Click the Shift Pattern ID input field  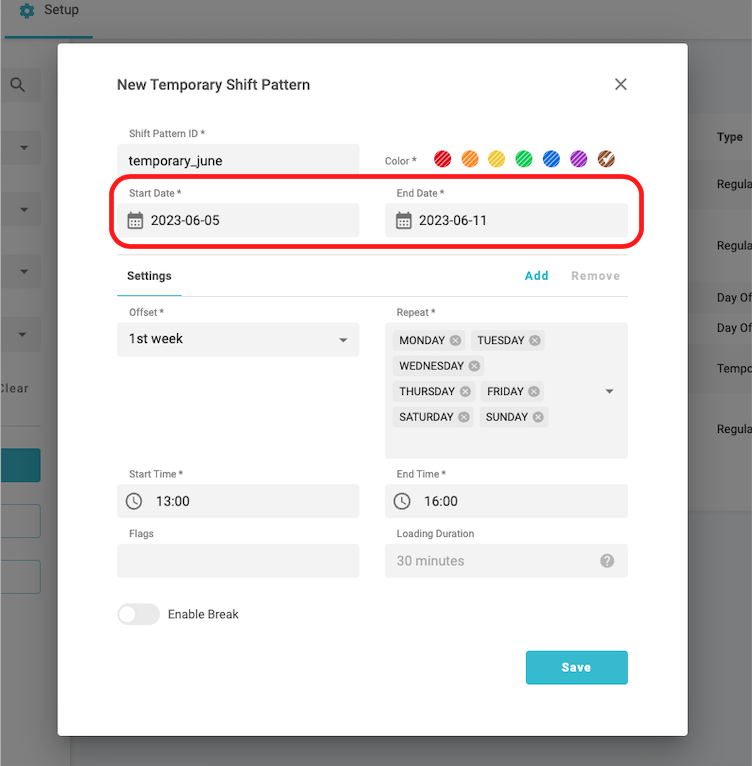click(x=238, y=160)
